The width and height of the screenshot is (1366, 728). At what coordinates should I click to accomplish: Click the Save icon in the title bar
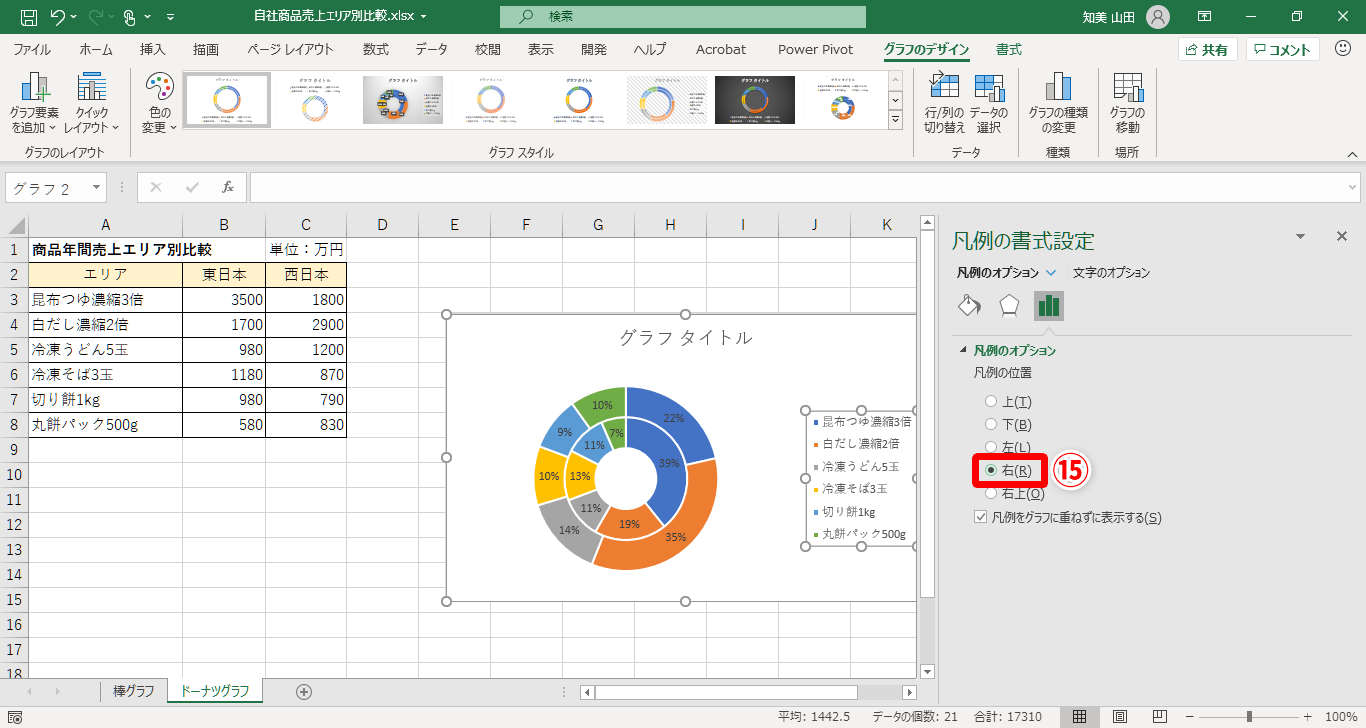coord(29,17)
